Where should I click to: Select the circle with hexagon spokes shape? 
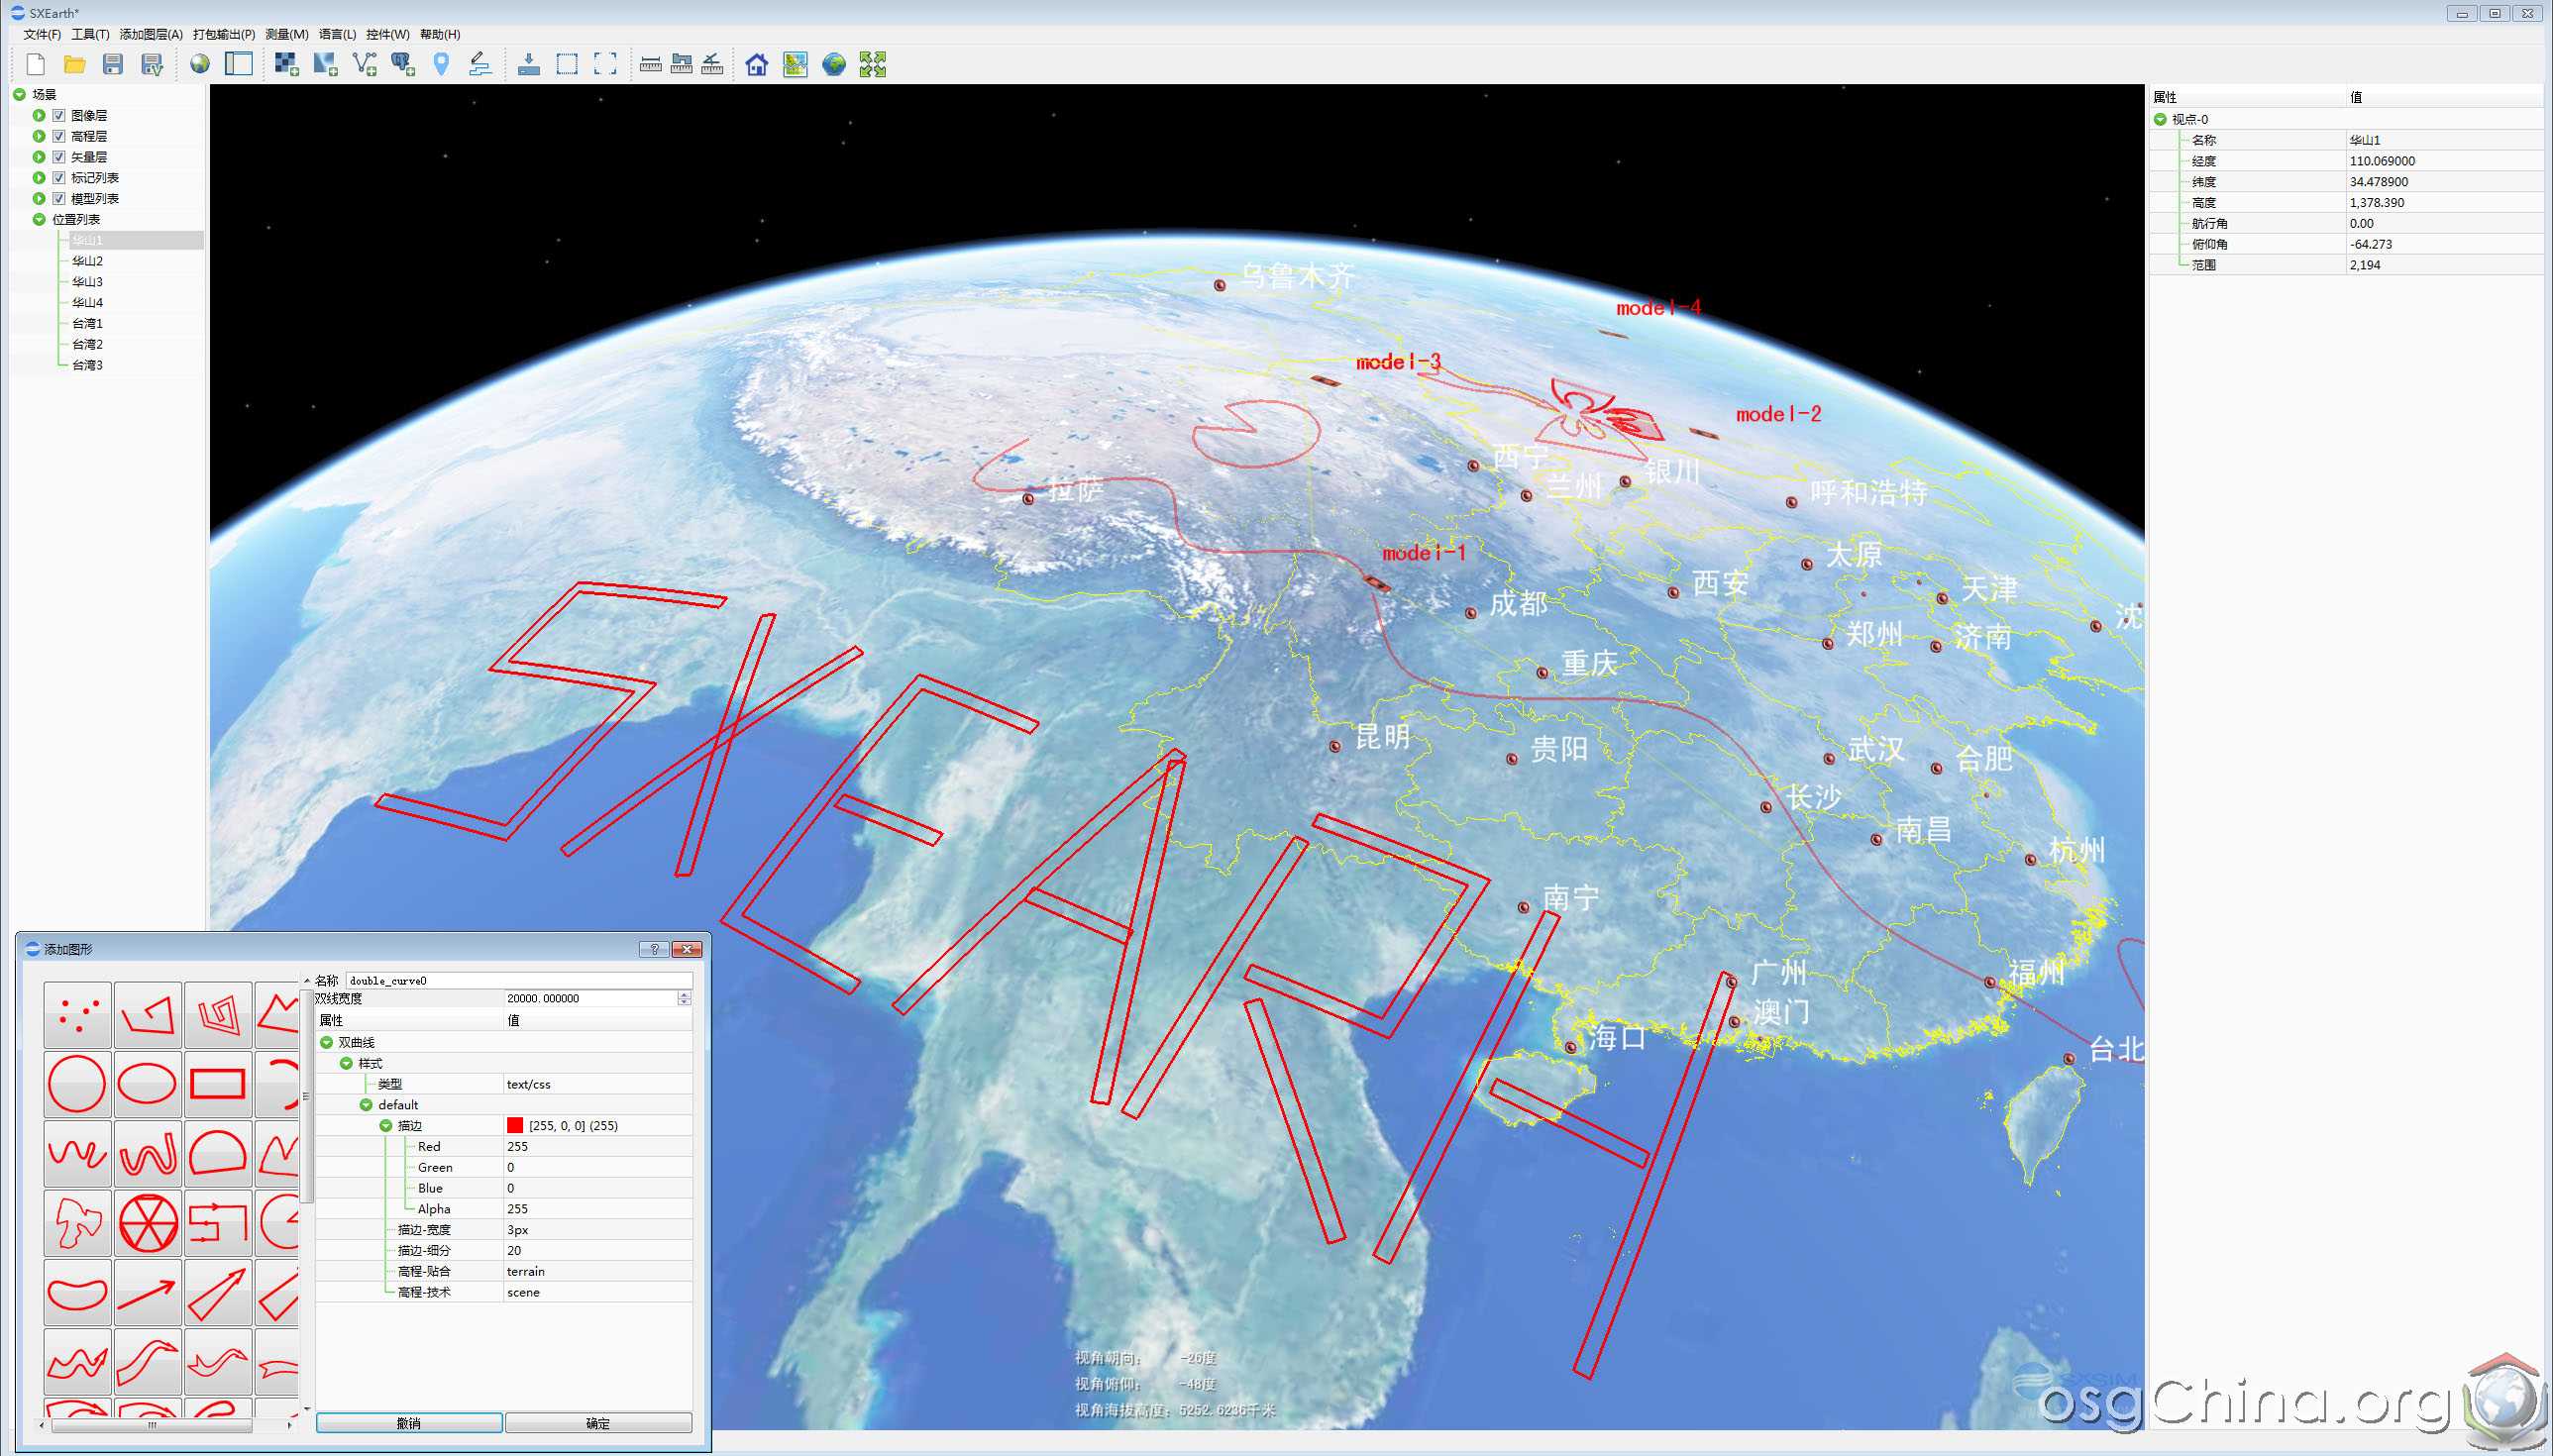click(x=147, y=1223)
